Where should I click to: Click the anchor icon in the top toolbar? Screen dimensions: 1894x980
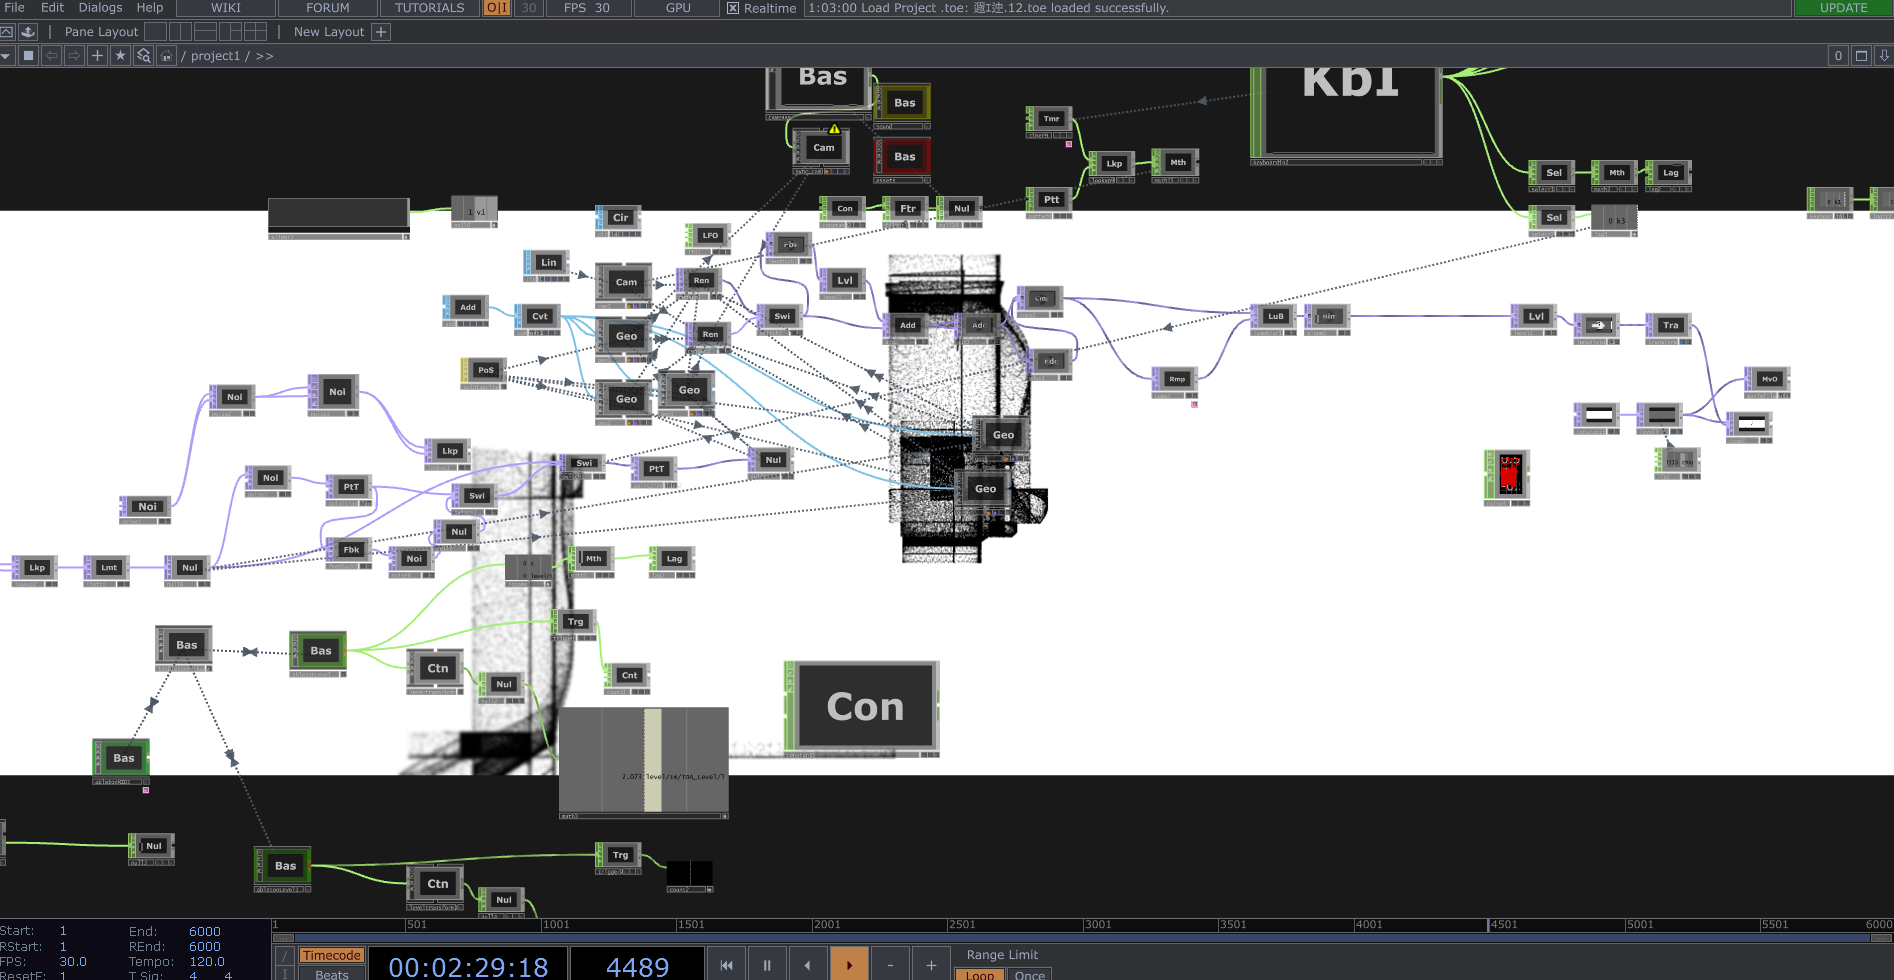click(x=28, y=32)
